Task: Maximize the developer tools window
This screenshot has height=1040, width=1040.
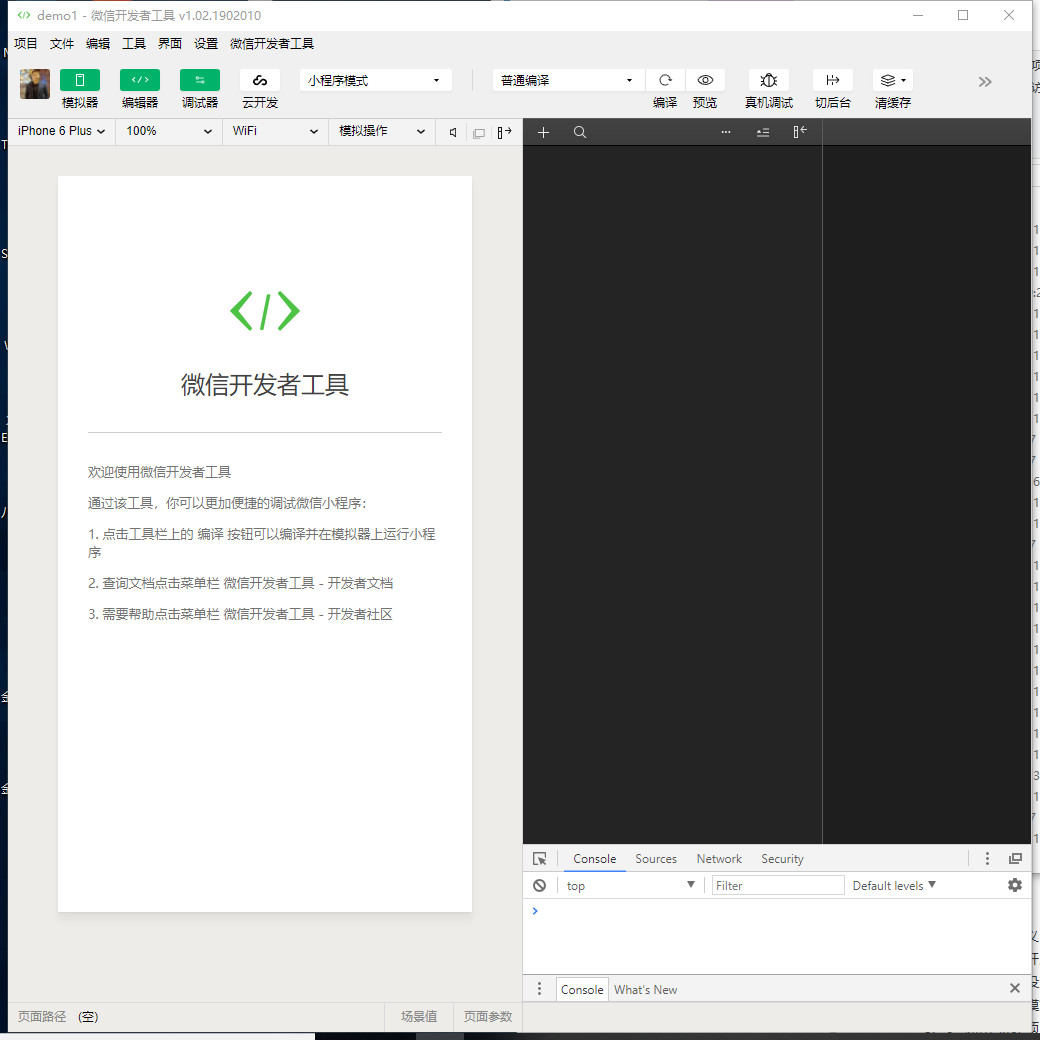Action: (x=963, y=15)
